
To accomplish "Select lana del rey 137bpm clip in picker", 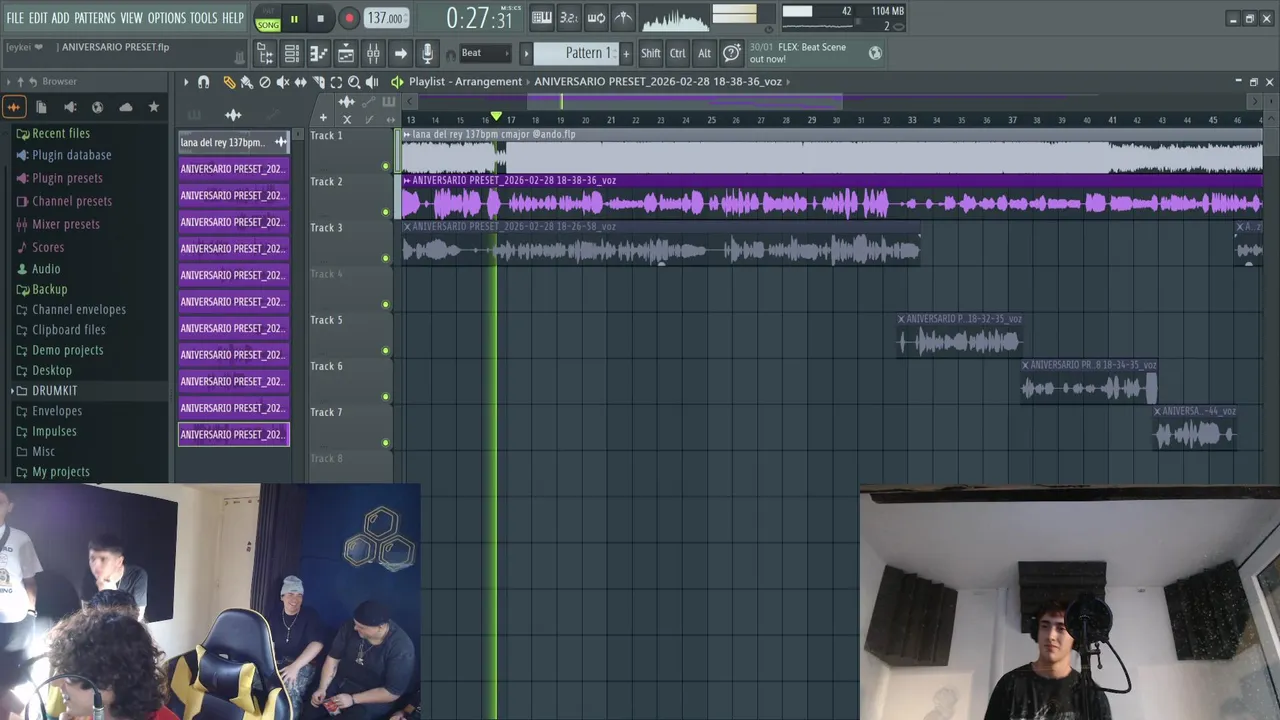I will (x=234, y=142).
